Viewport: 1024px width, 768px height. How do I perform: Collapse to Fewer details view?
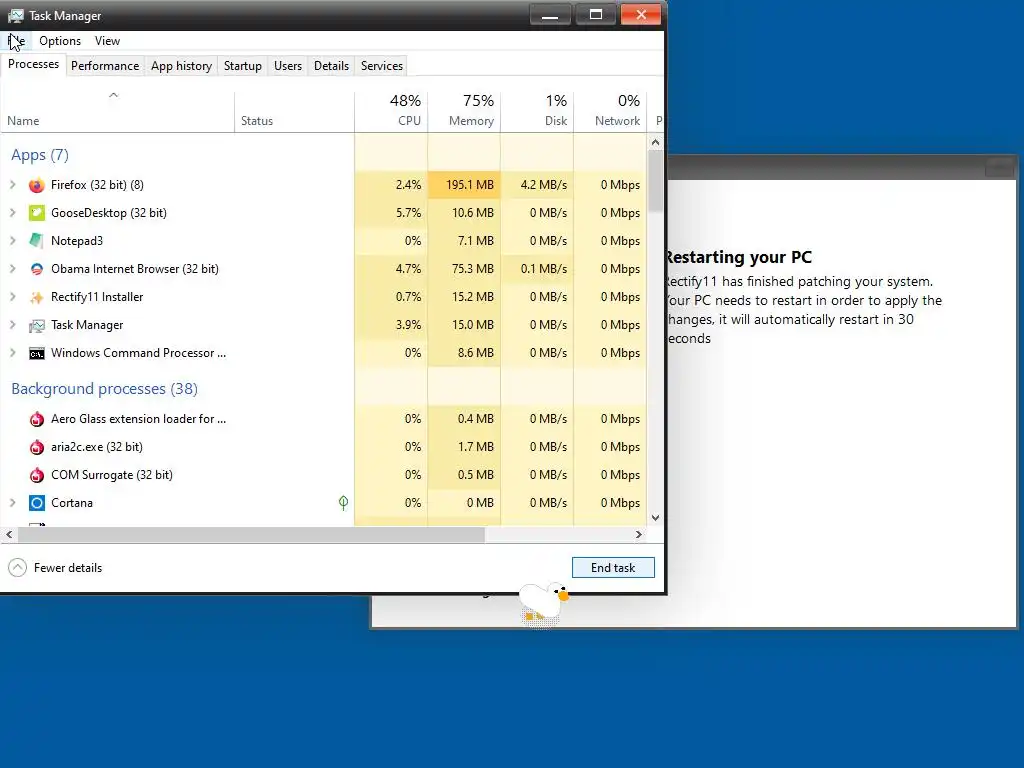pyautogui.click(x=55, y=568)
